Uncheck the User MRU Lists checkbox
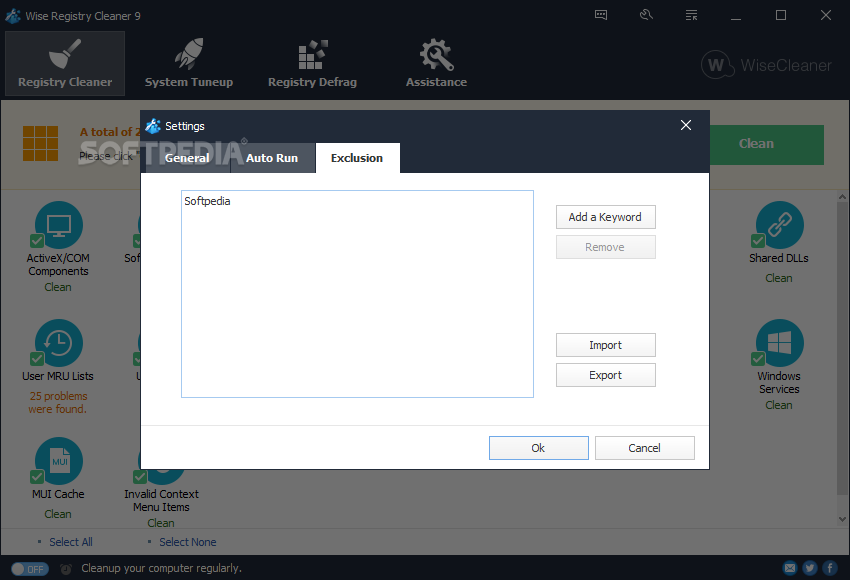 point(37,359)
